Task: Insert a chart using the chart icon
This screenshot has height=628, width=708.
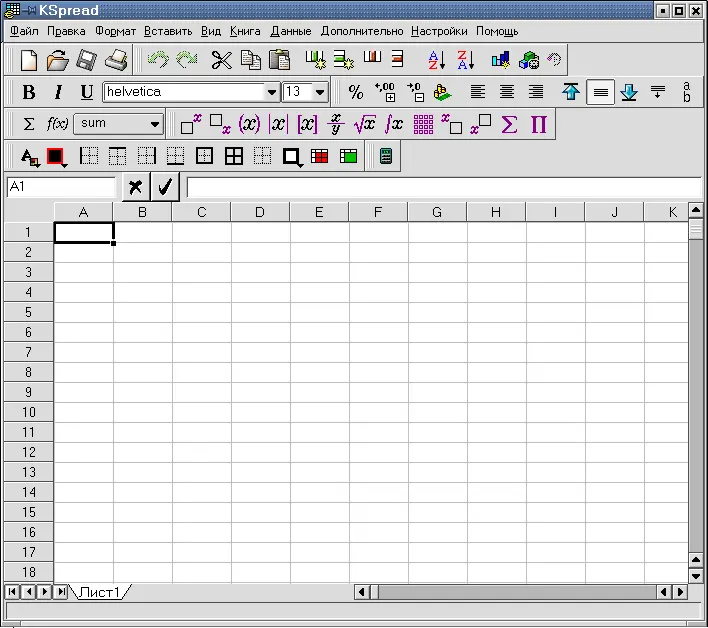Action: coord(501,60)
